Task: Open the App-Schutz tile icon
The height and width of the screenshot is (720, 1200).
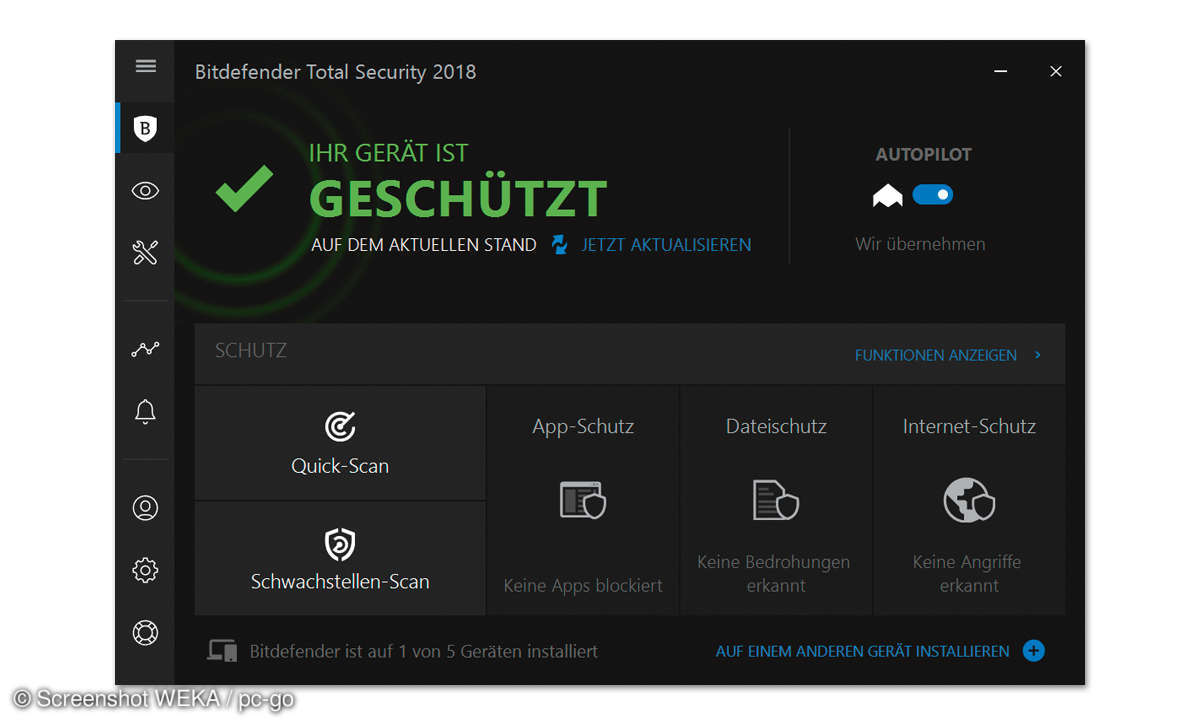Action: (583, 500)
